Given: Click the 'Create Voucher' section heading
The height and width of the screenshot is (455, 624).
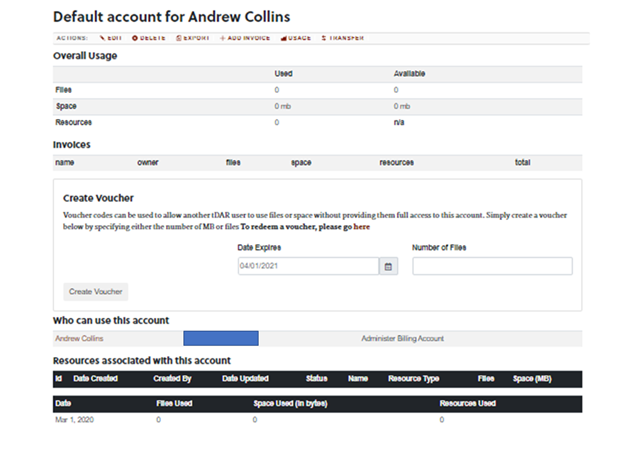Looking at the screenshot, I should (98, 198).
